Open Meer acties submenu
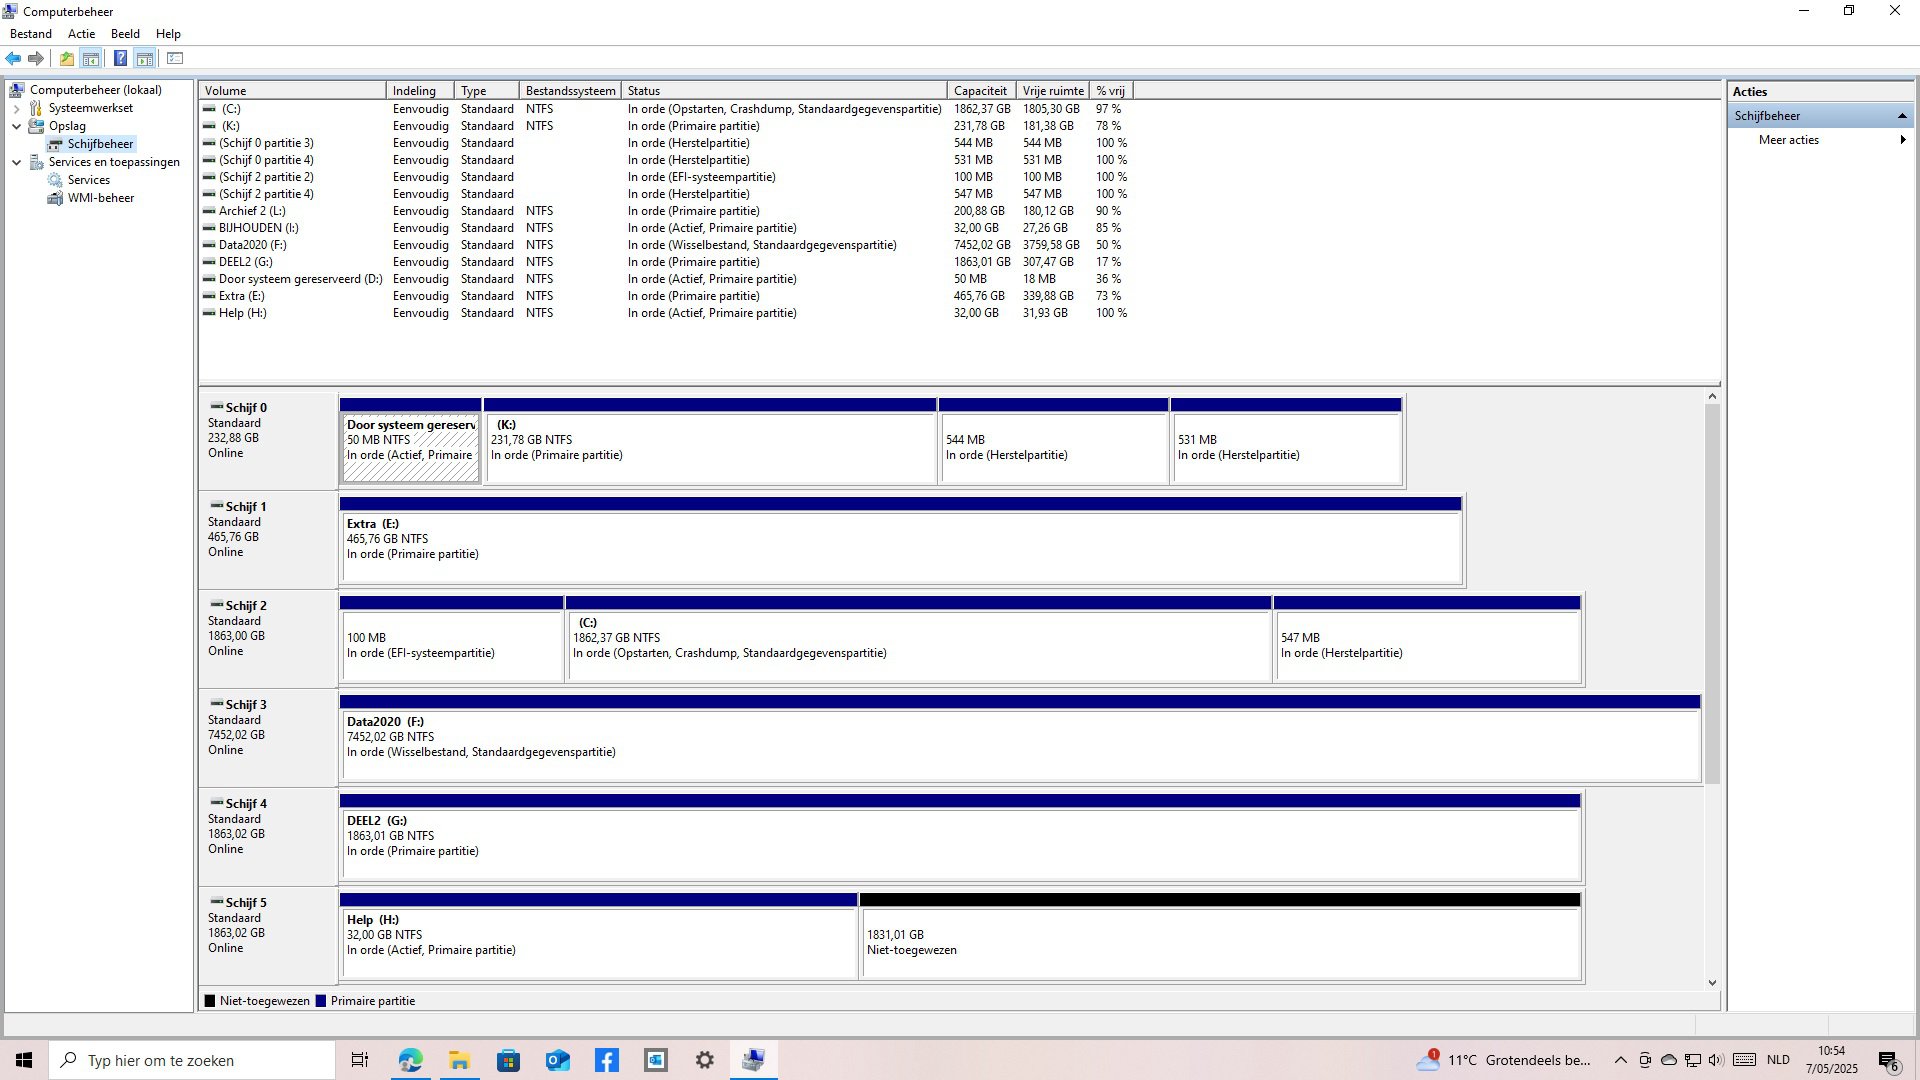This screenshot has height=1080, width=1920. 1788,140
